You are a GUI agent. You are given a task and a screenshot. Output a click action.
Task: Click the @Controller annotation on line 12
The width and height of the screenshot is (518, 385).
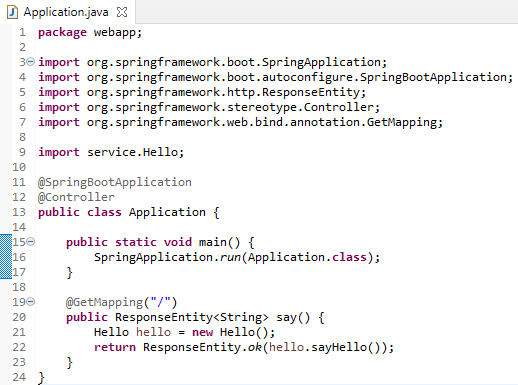tap(76, 197)
